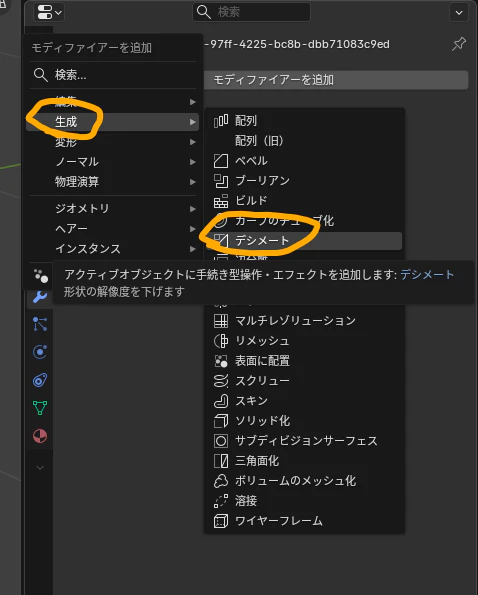Open the editor type selector at top left
This screenshot has height=595, width=478.
point(49,12)
